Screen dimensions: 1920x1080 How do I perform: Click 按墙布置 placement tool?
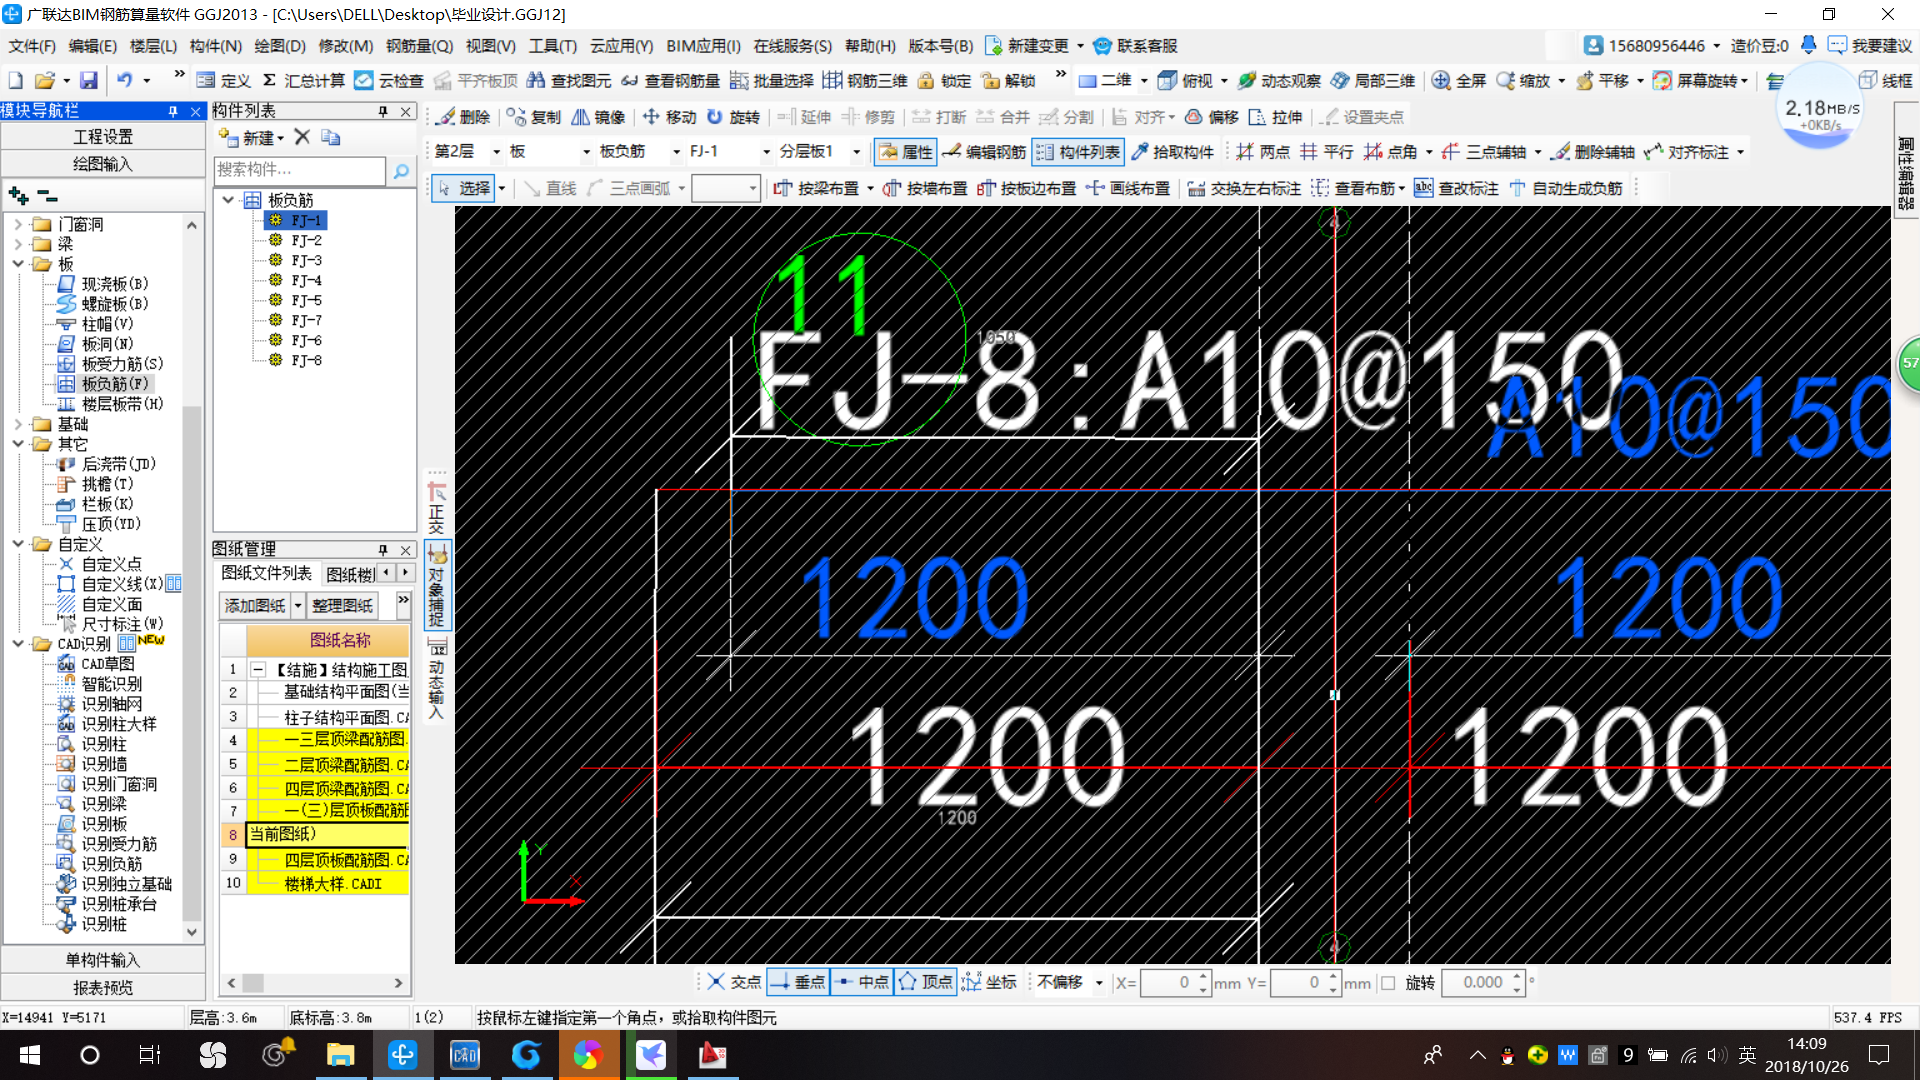coord(925,188)
